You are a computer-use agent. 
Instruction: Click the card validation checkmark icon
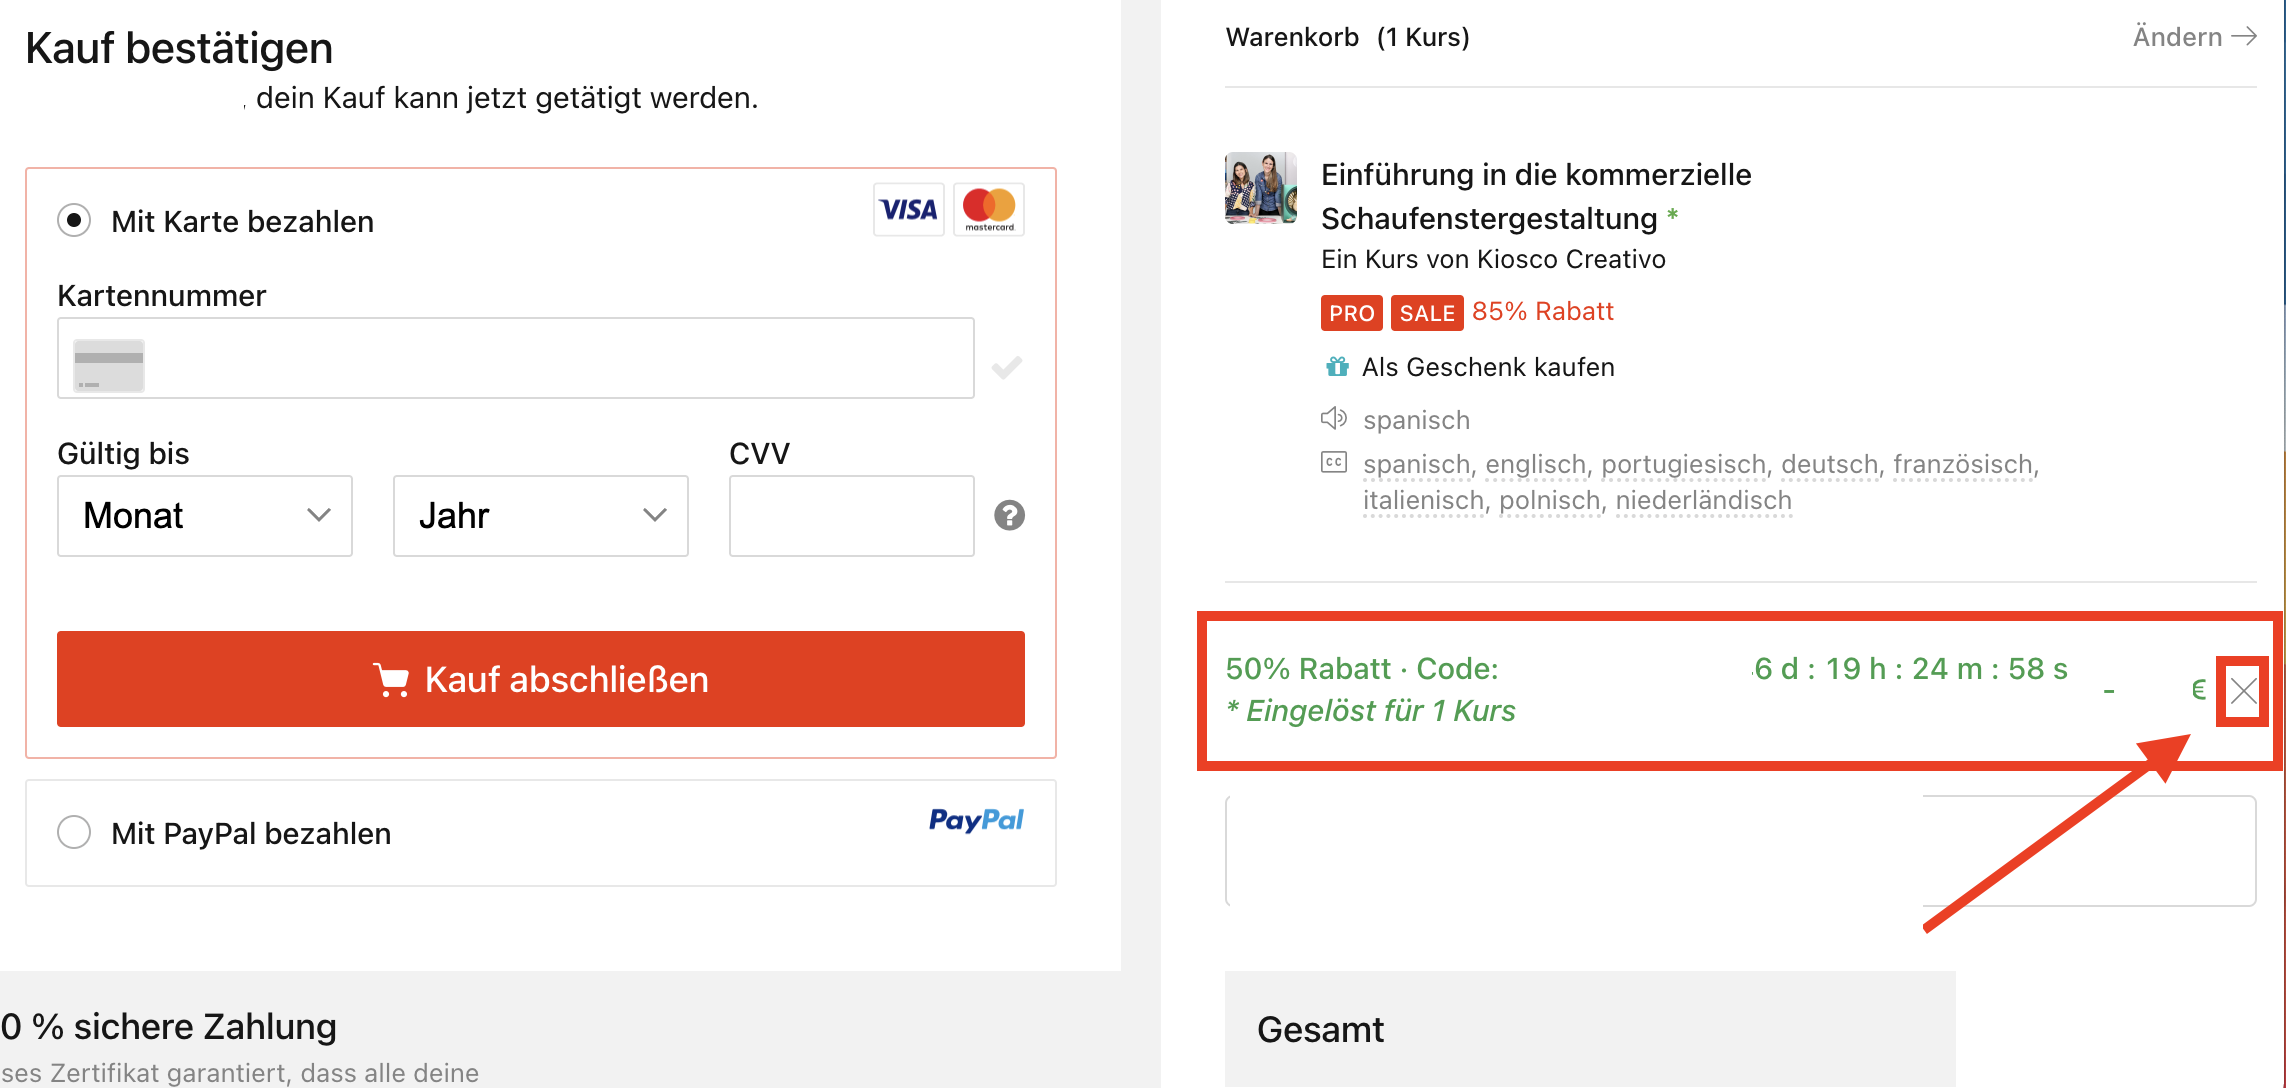point(1007,367)
